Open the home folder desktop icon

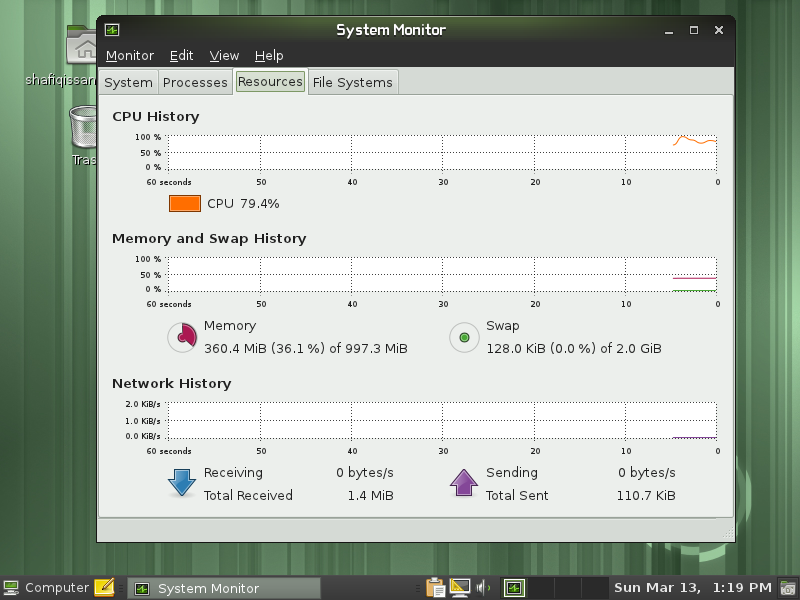click(x=82, y=45)
